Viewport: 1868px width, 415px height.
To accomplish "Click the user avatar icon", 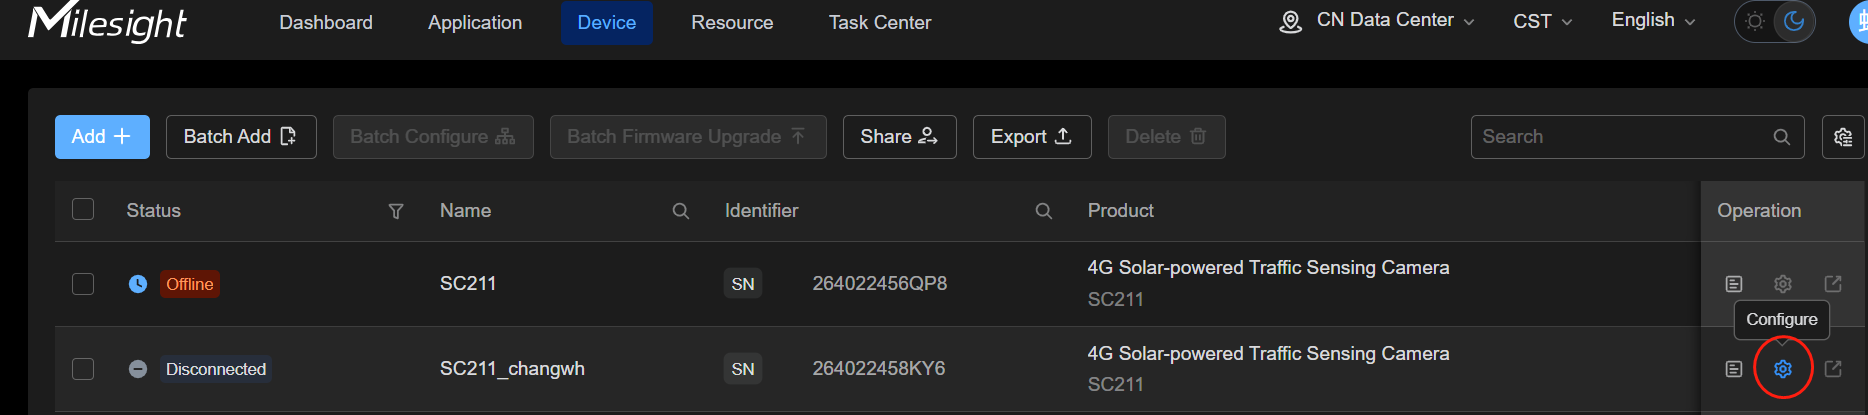I will click(1859, 22).
